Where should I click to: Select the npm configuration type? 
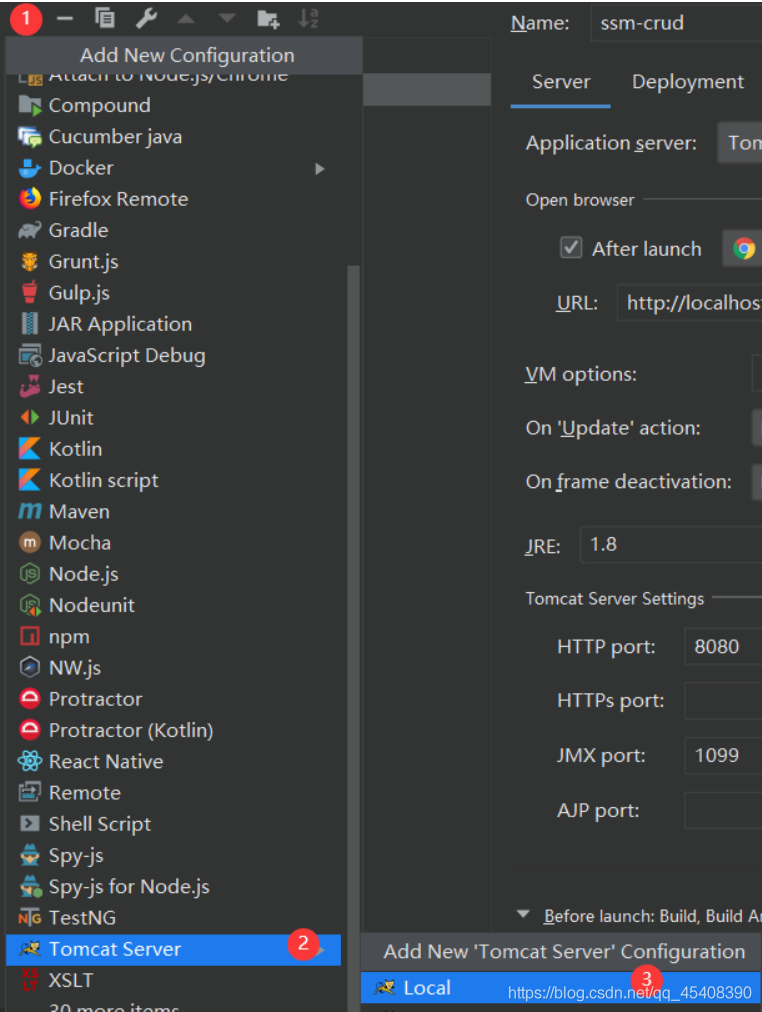173,636
